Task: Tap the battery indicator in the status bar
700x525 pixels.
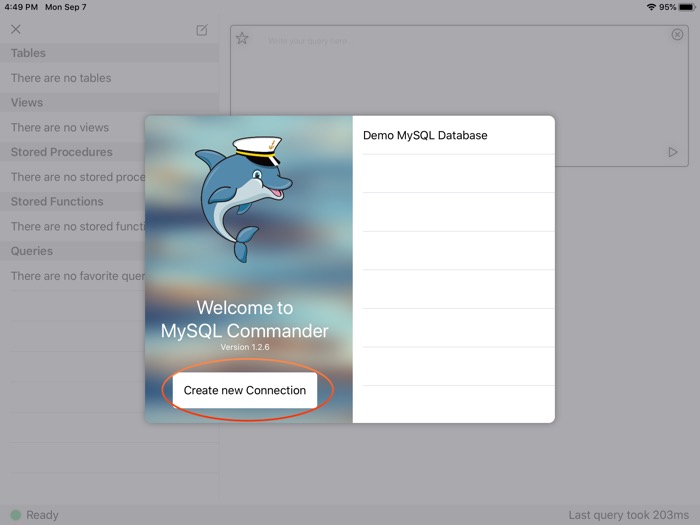Action: point(687,7)
